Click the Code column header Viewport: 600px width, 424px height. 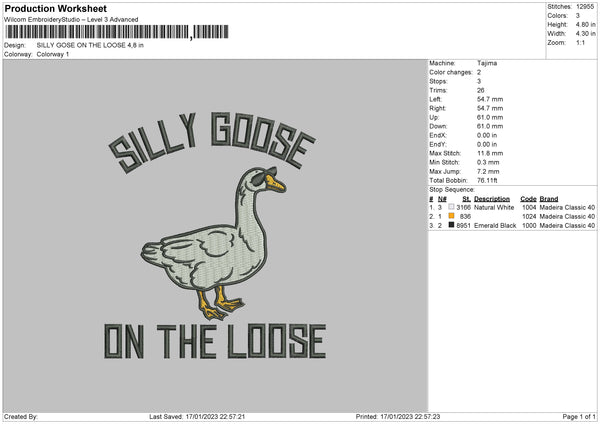528,198
